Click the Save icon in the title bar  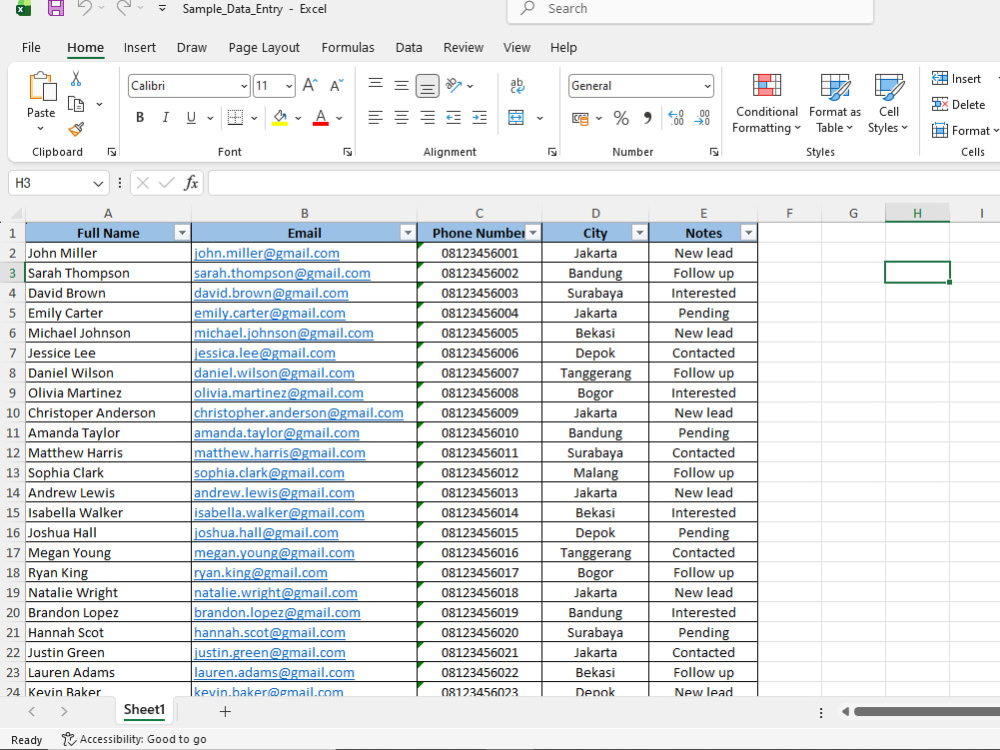coord(56,8)
